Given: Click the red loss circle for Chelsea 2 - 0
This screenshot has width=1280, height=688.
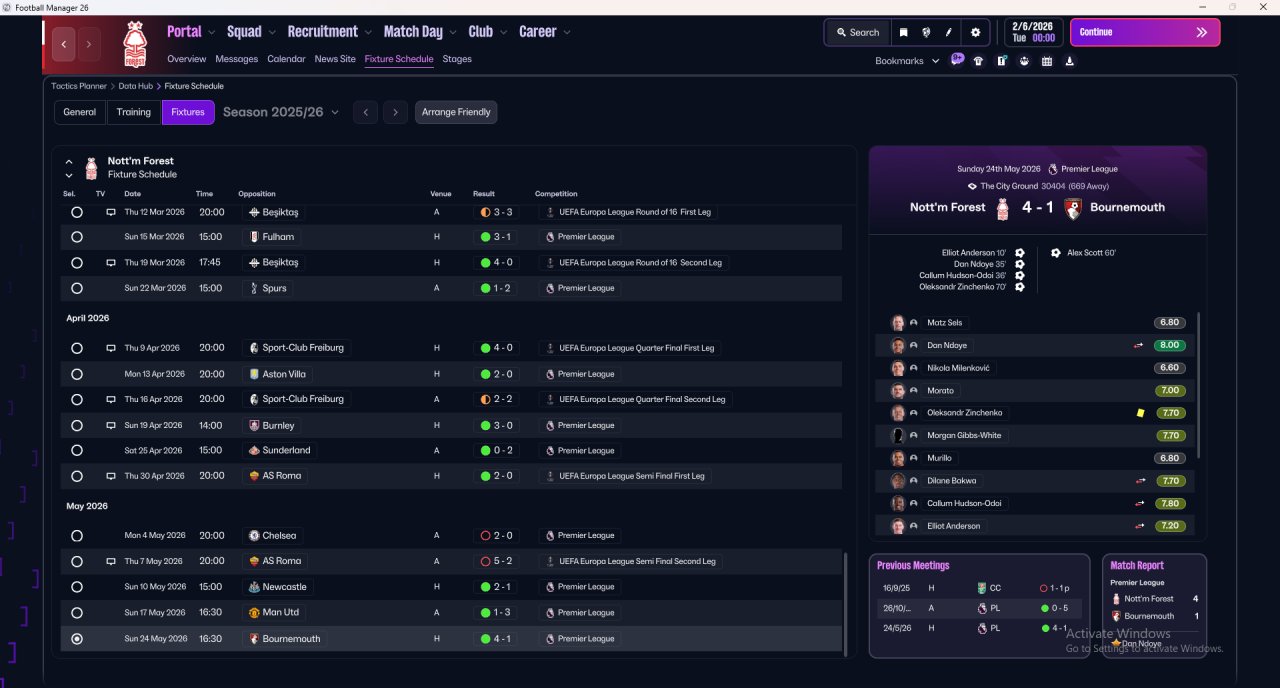Looking at the screenshot, I should pos(485,536).
